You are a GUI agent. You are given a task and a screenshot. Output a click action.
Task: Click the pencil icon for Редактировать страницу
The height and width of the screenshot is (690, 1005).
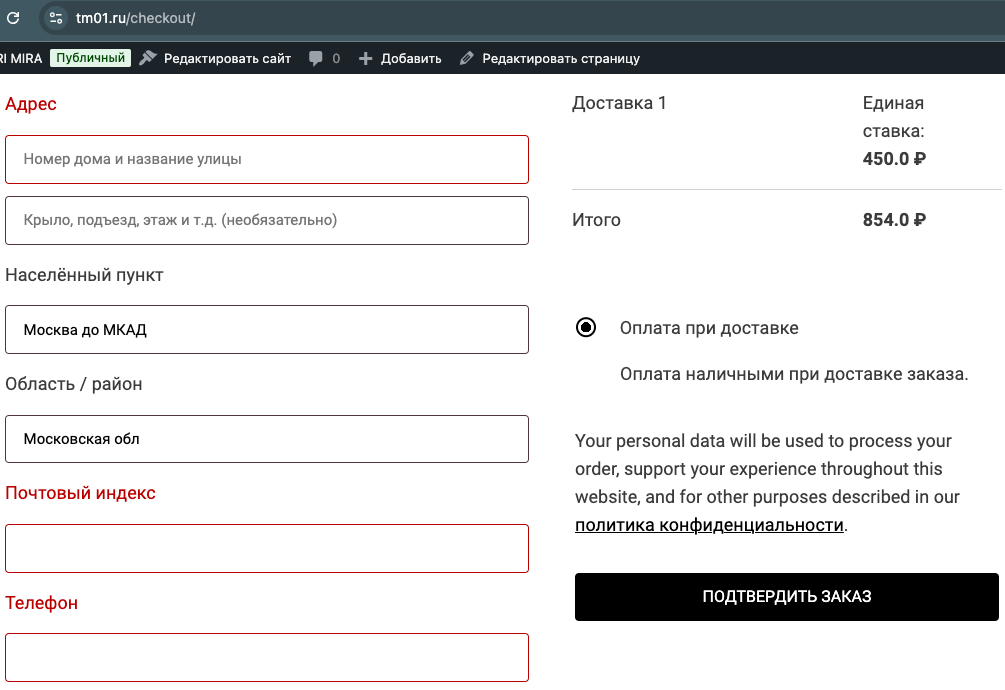coord(467,58)
